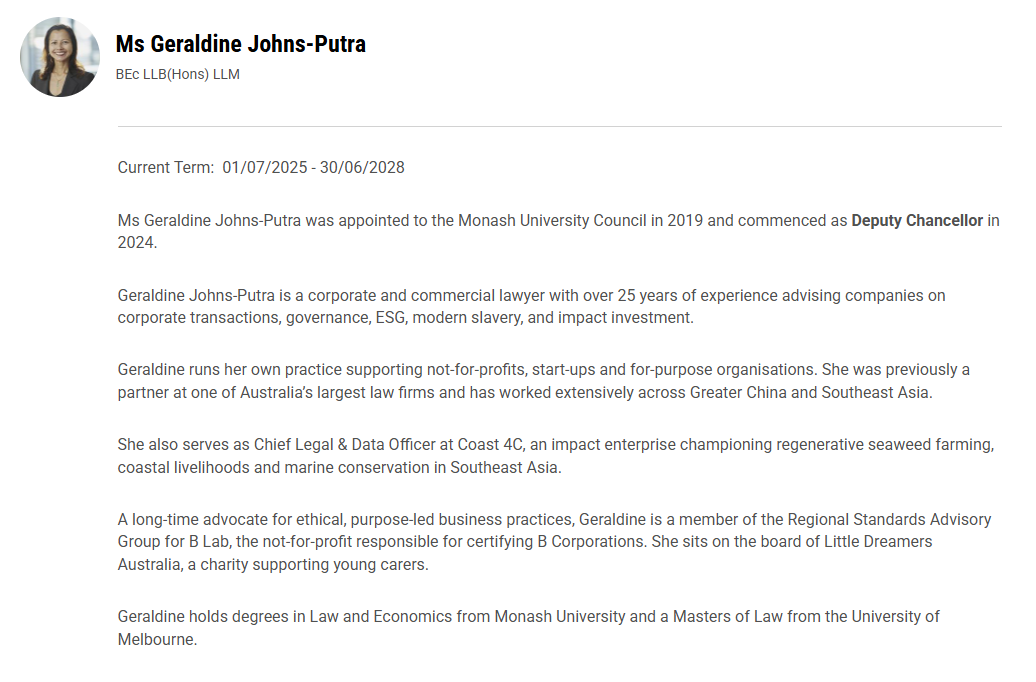Image resolution: width=1036 pixels, height=682 pixels.
Task: Click Geraldine Johns-Putra's circular profile photo
Action: coord(59,57)
